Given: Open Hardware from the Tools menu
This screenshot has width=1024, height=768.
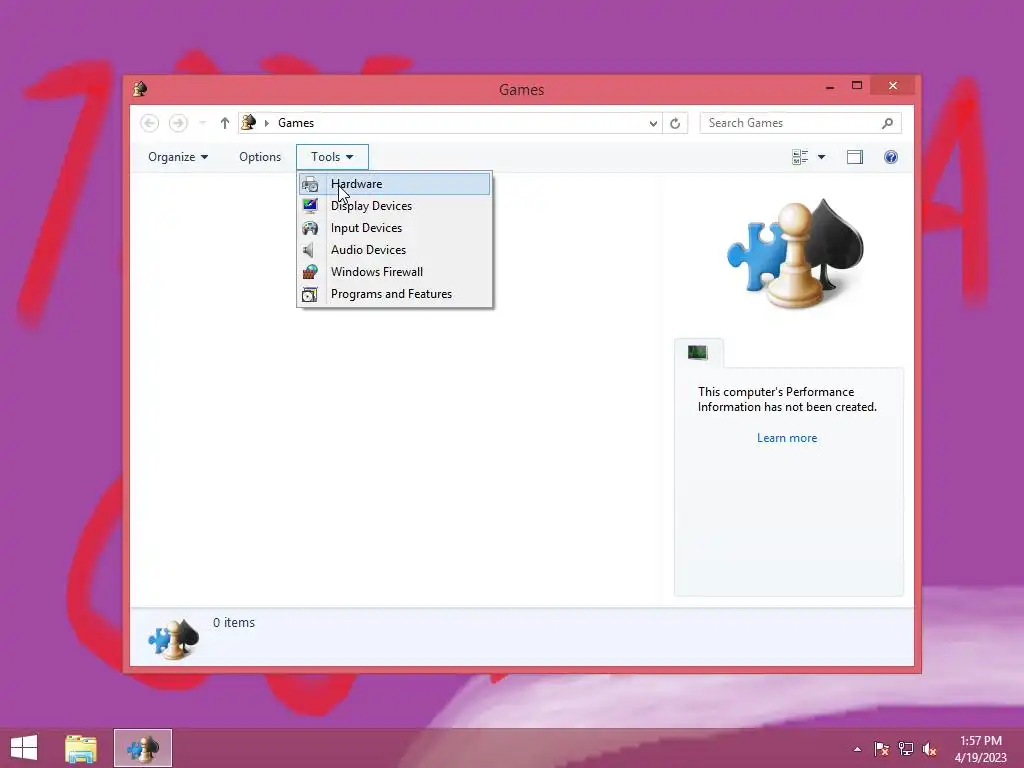Looking at the screenshot, I should tap(394, 184).
